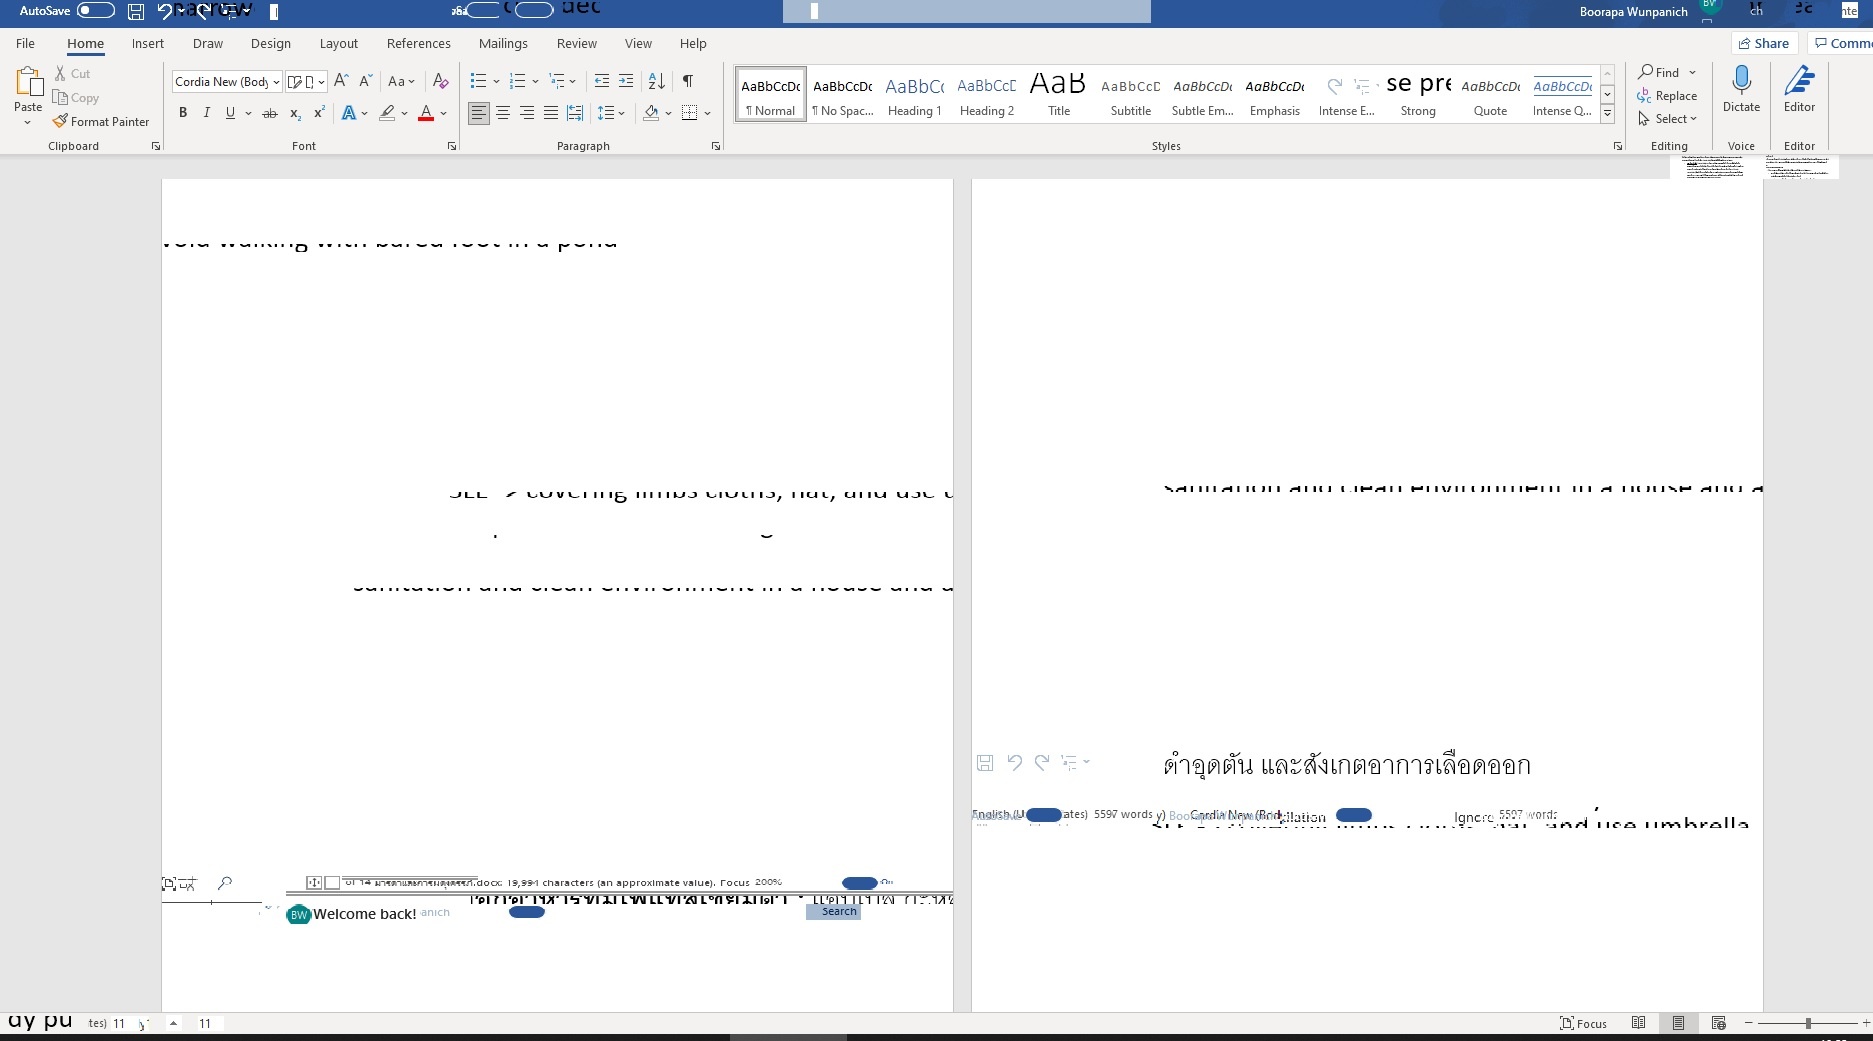Switch to Print Layout view
Viewport: 1873px width, 1041px height.
click(x=1678, y=1023)
